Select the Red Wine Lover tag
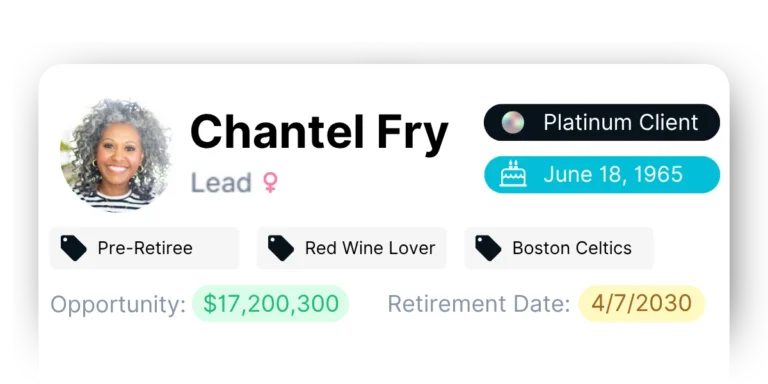This screenshot has width=768, height=384. (352, 248)
